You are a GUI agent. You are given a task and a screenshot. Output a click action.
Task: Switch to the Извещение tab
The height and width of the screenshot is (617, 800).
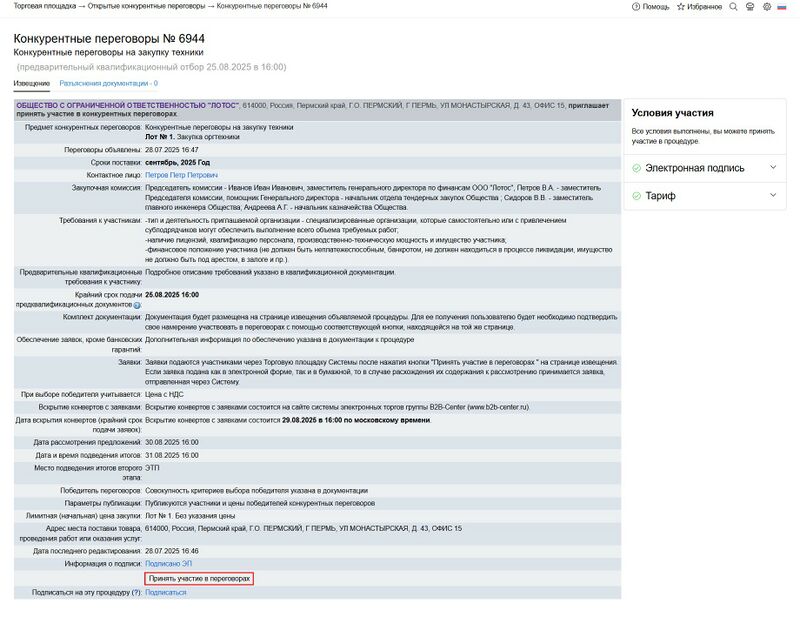(32, 84)
